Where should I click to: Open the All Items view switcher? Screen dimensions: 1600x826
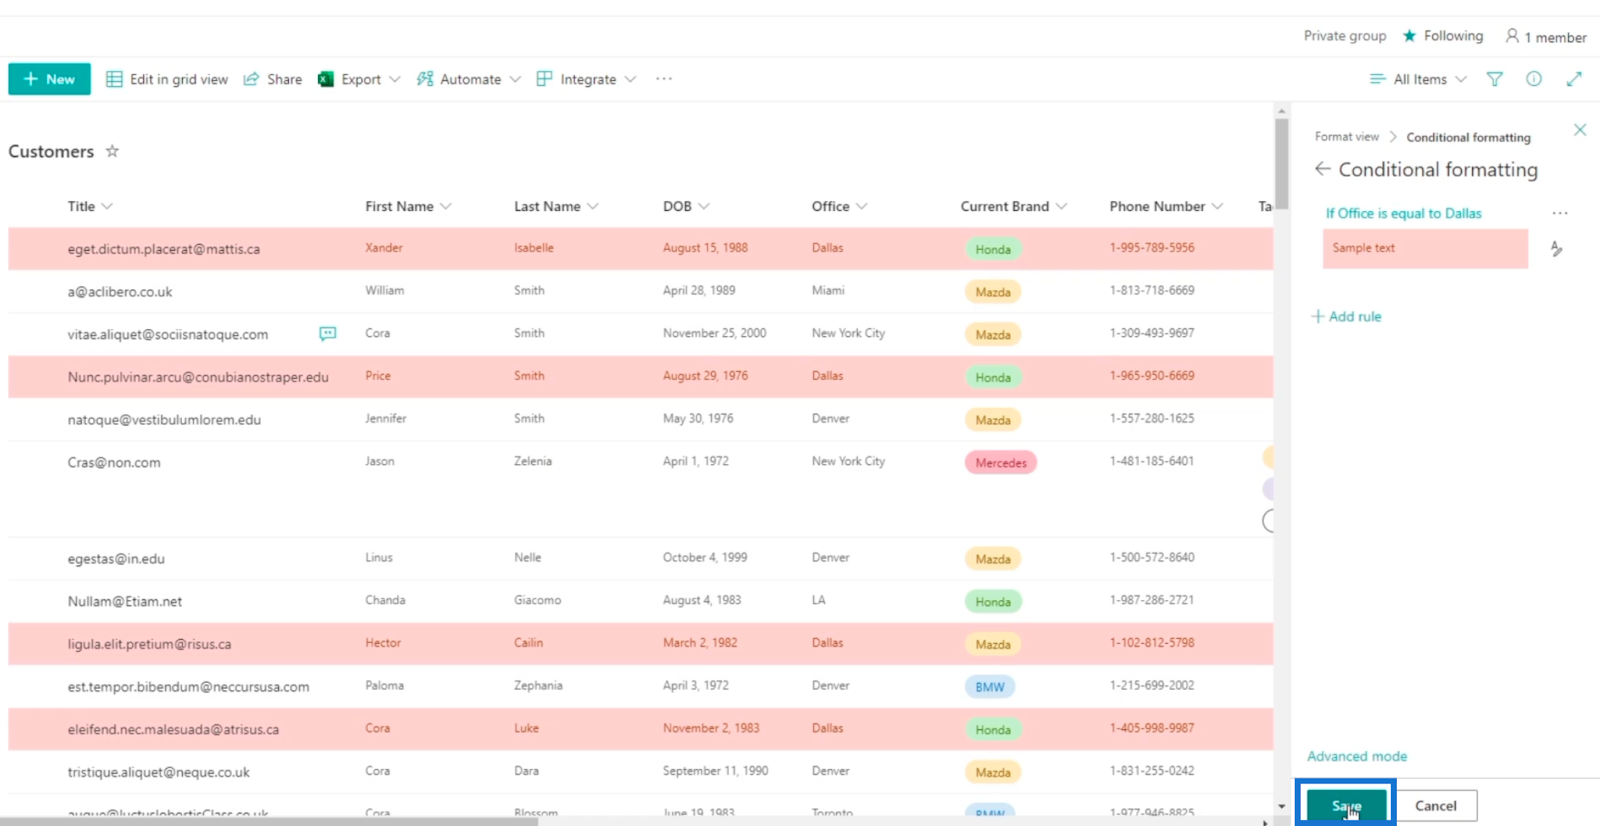(1418, 79)
